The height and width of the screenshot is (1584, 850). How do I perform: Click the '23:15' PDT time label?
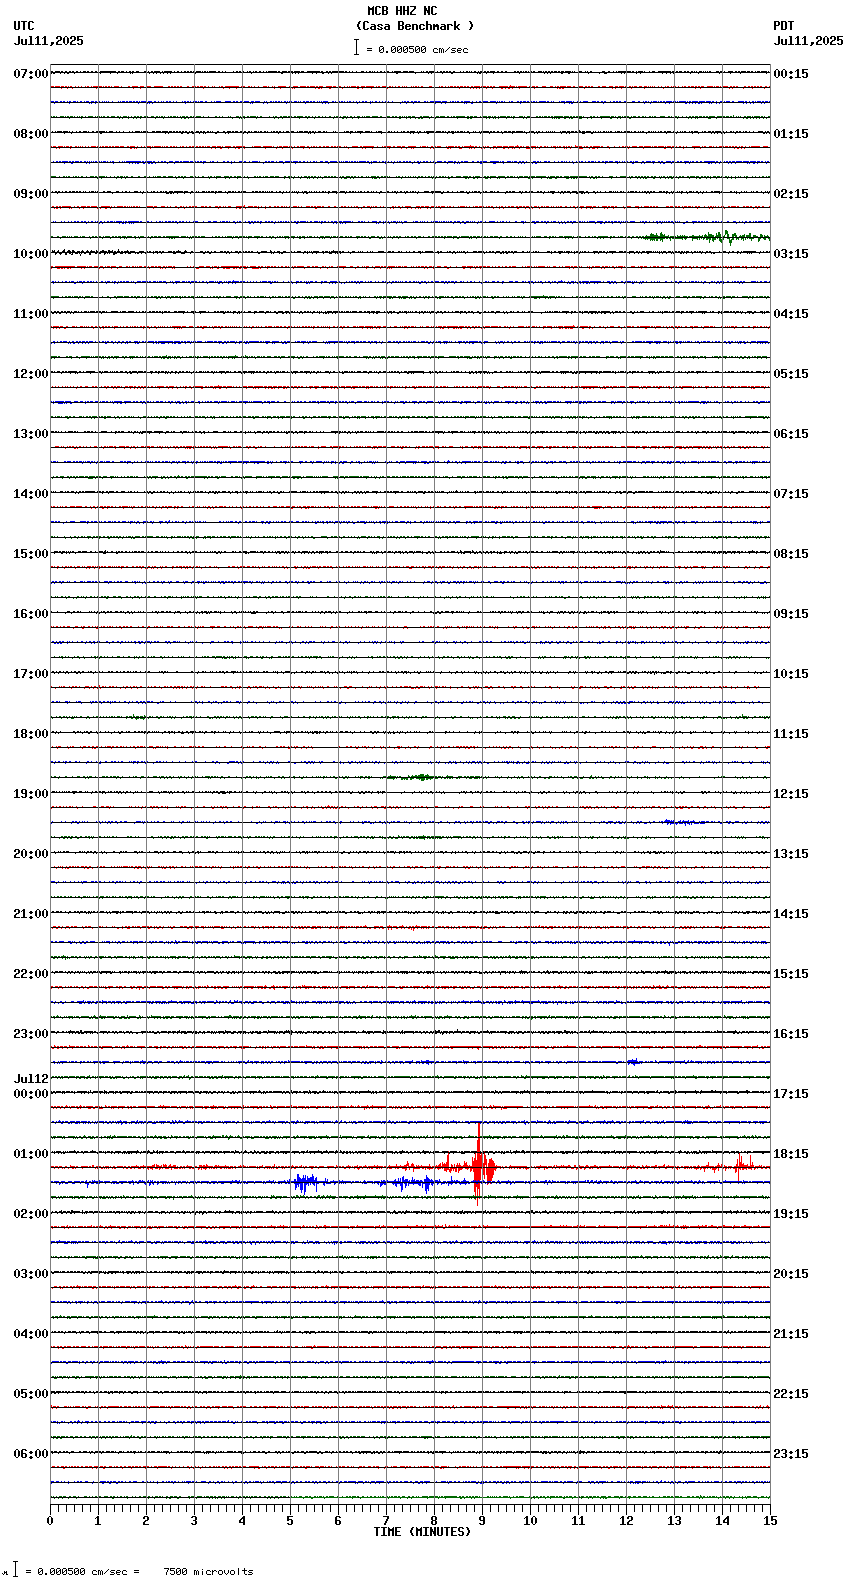point(791,1454)
